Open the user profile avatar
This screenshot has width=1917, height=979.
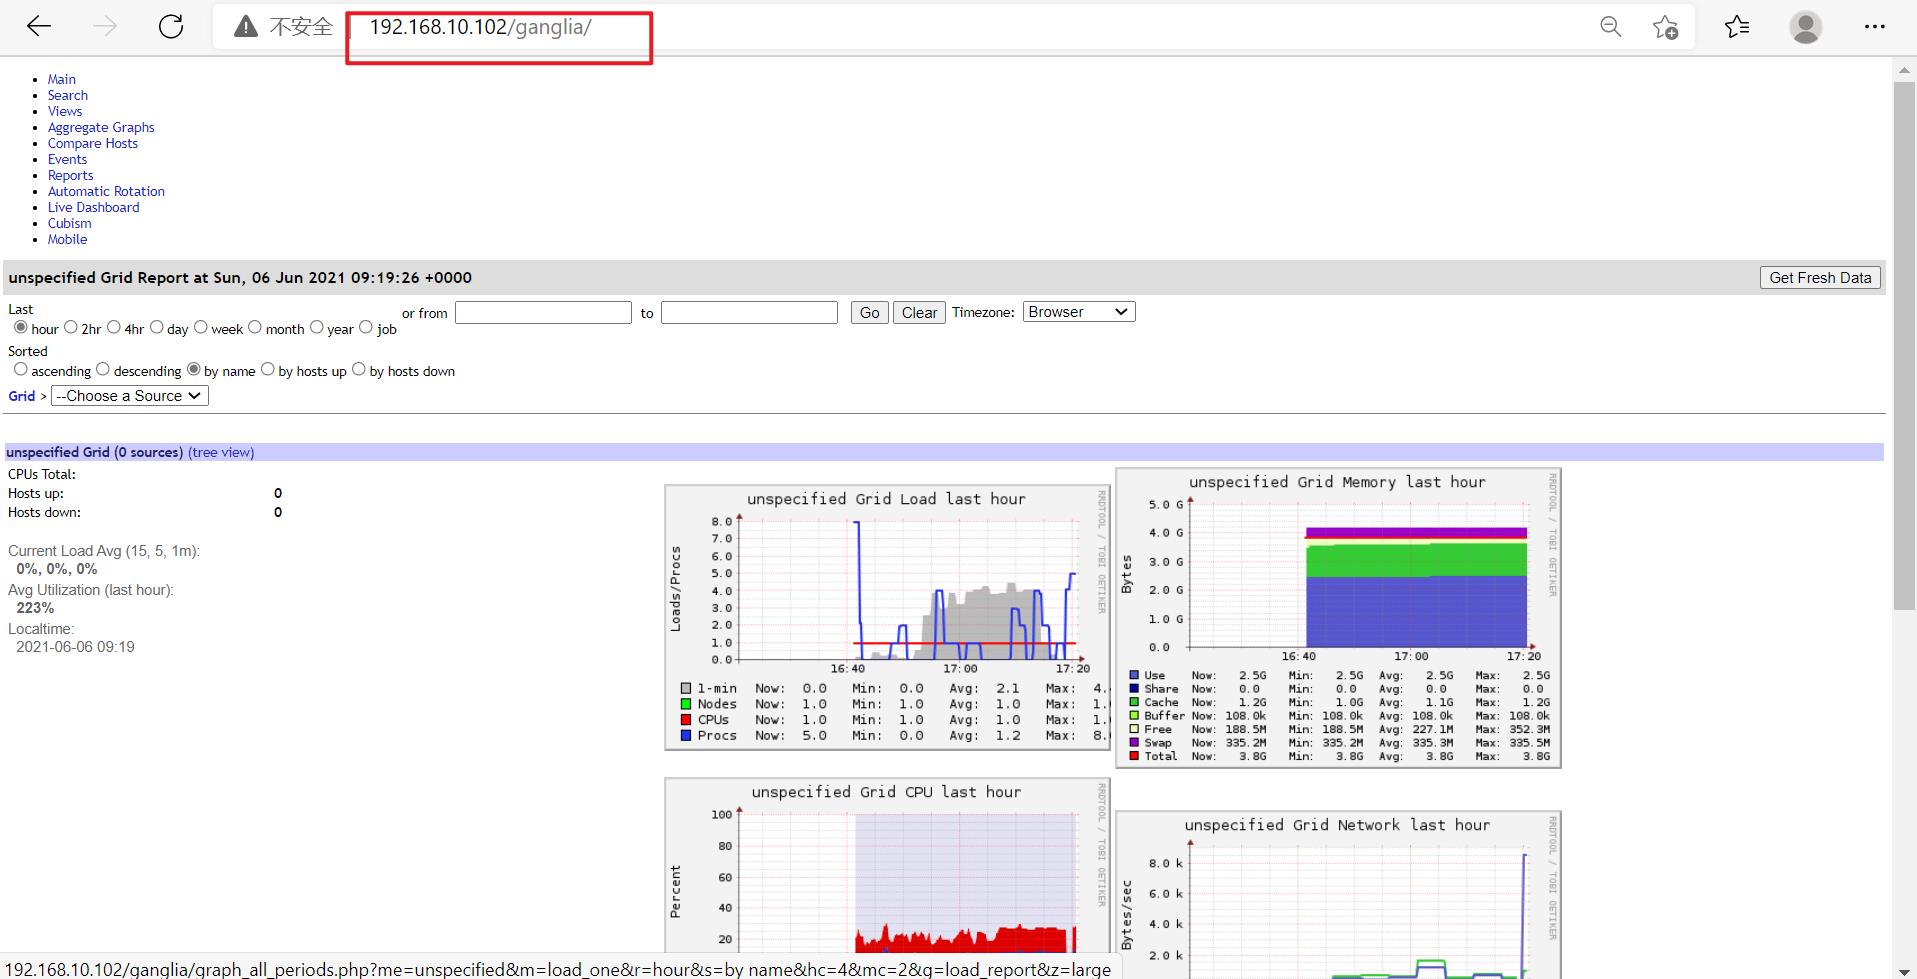[x=1805, y=27]
